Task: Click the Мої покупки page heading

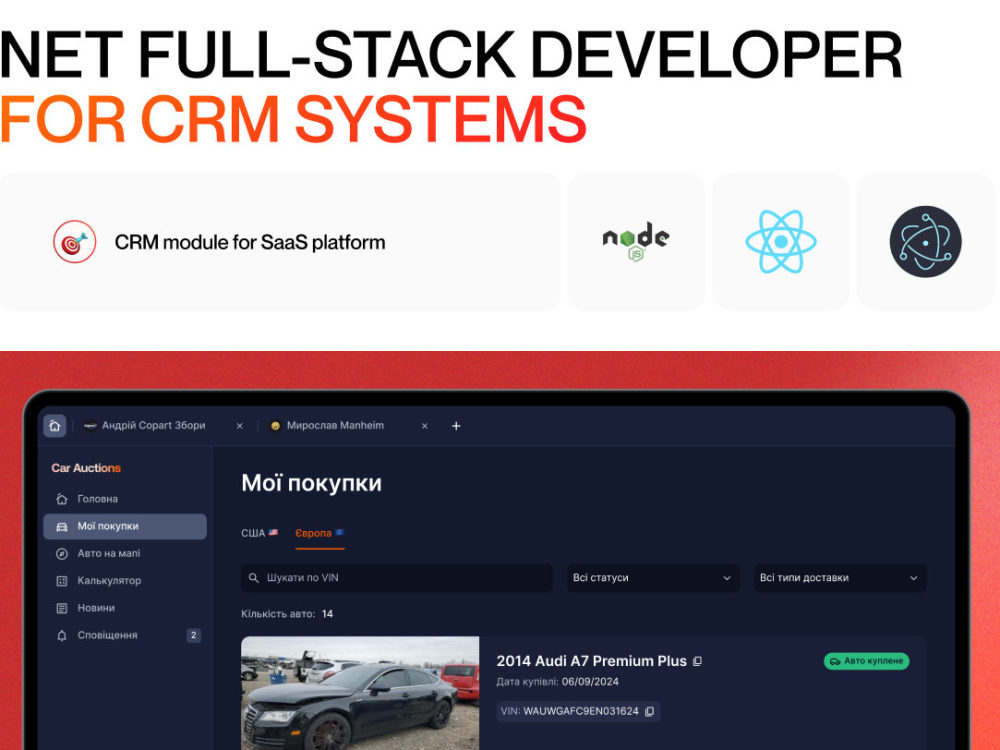Action: pos(311,483)
